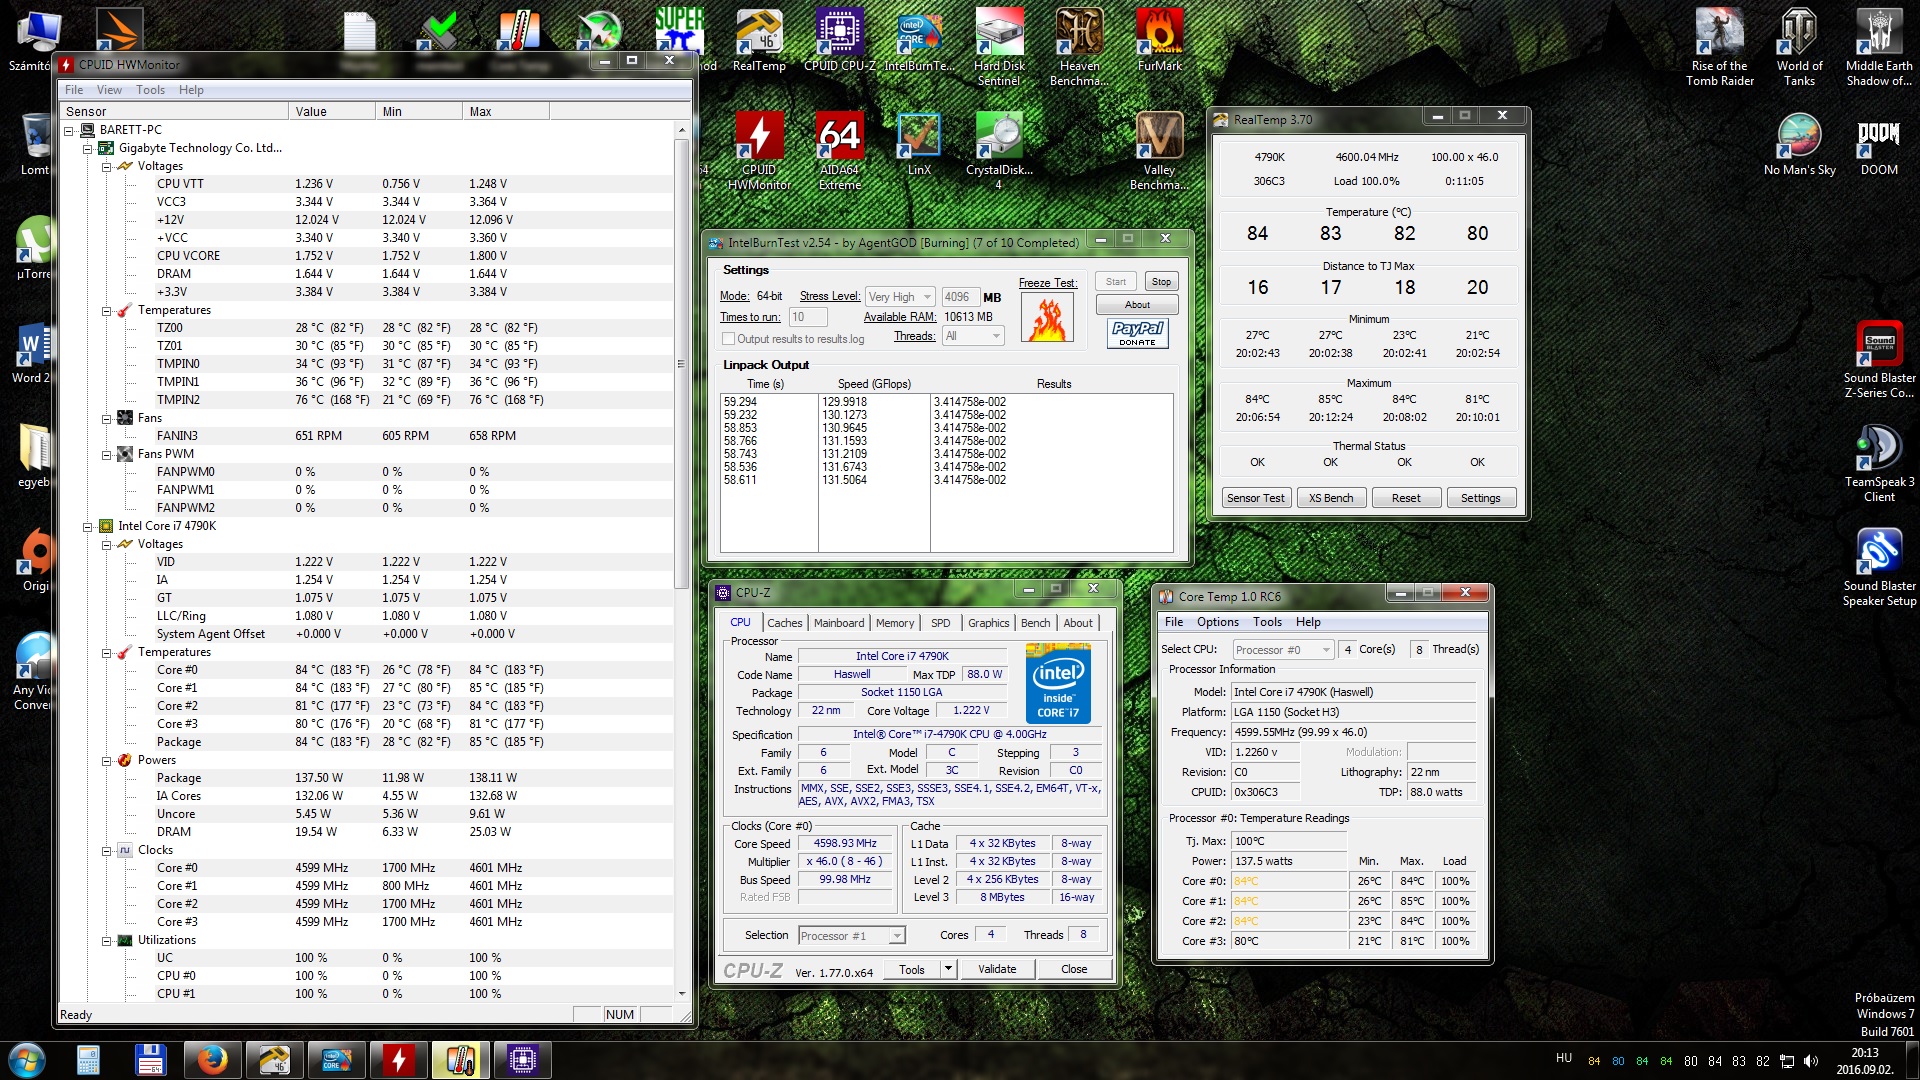Stop the IntelBurnTest run
The height and width of the screenshot is (1080, 1920).
tap(1161, 282)
